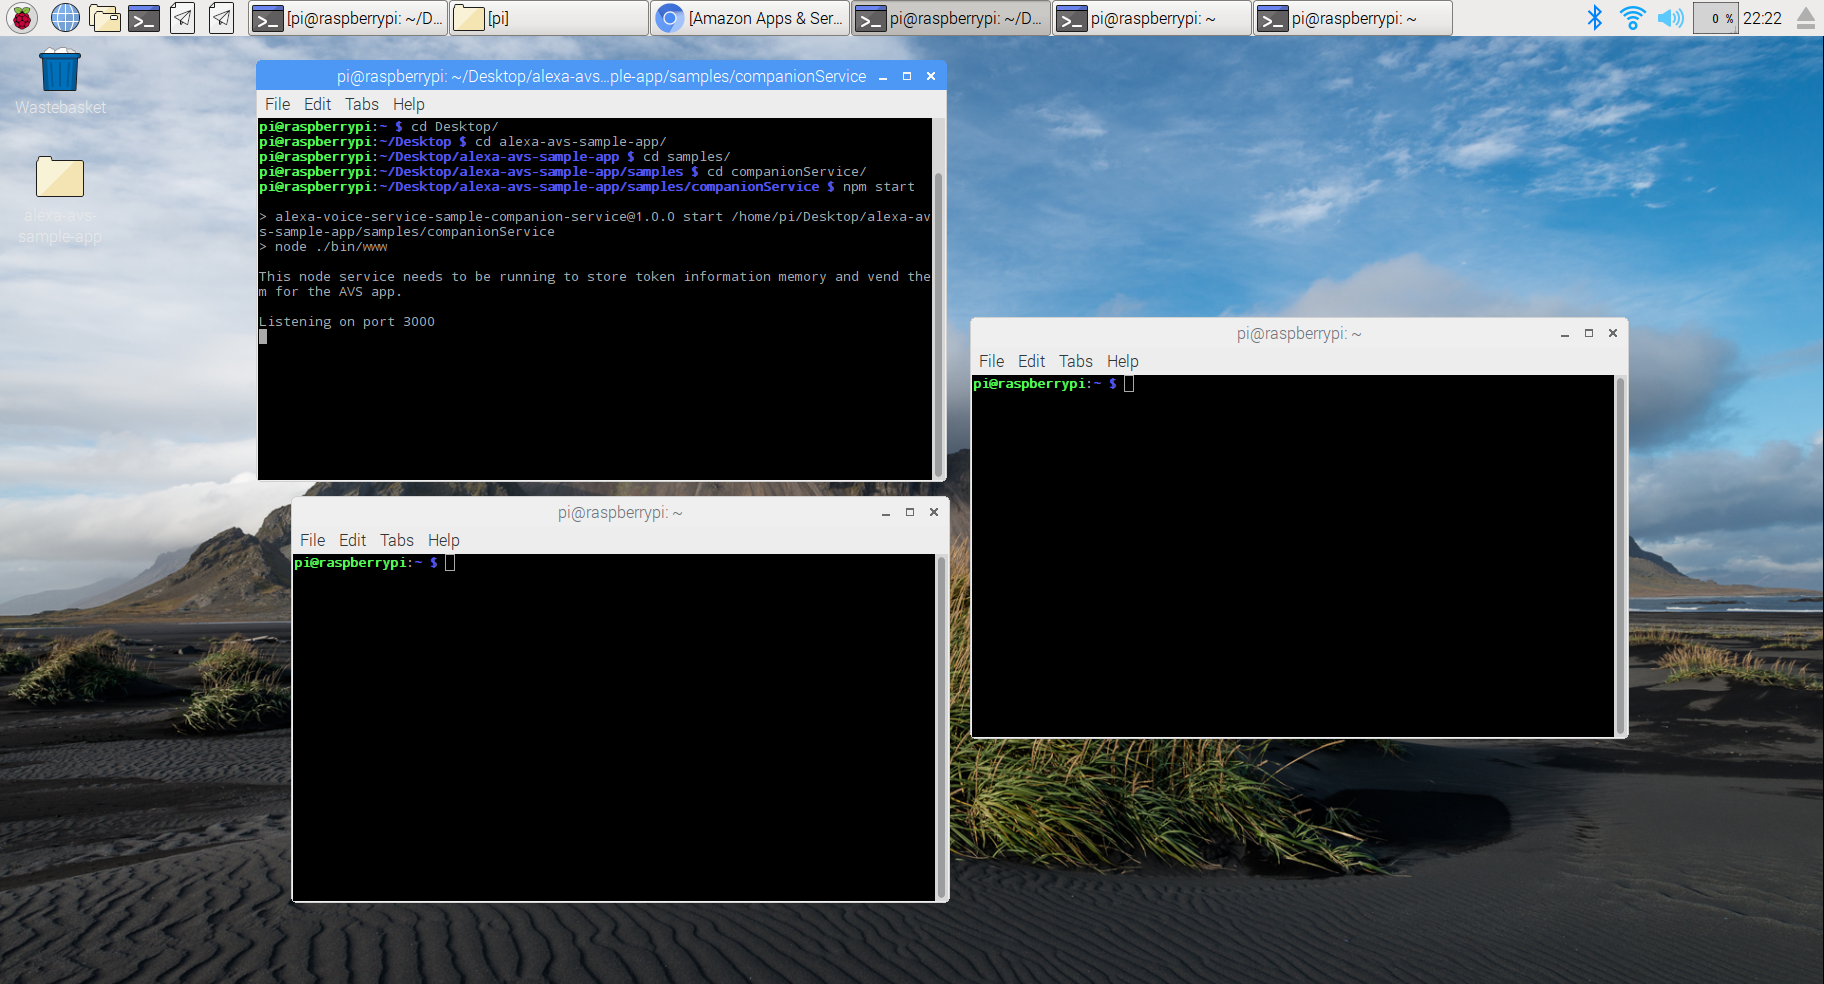The image size is (1824, 984).
Task: Toggle the Wi-Fi connection in the tray
Action: coord(1633,17)
